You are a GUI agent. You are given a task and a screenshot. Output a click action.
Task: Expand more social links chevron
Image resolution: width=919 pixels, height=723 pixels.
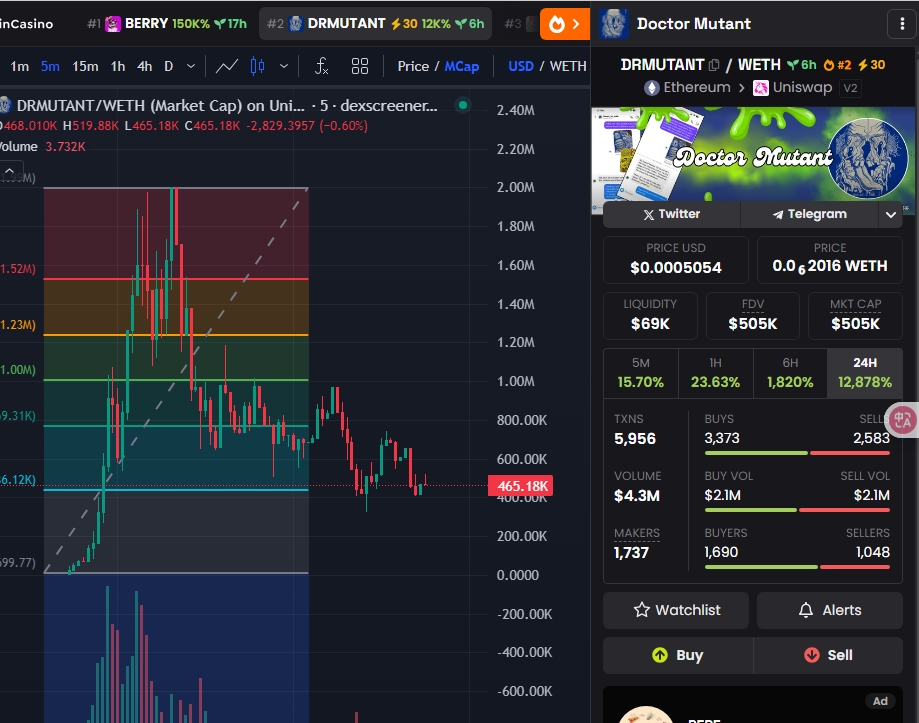891,214
